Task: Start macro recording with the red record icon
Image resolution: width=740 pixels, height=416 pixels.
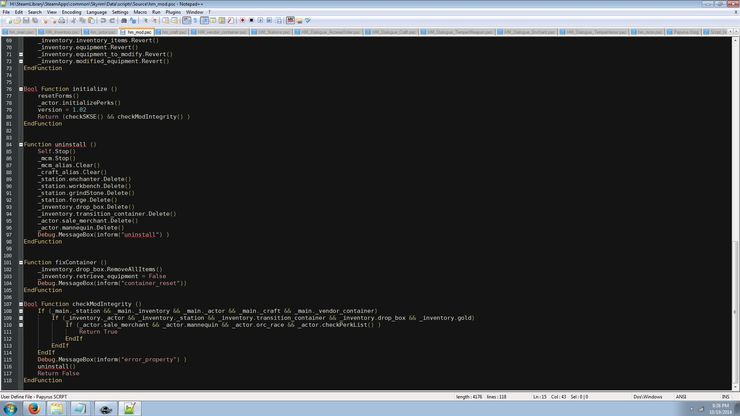Action: tap(242, 20)
